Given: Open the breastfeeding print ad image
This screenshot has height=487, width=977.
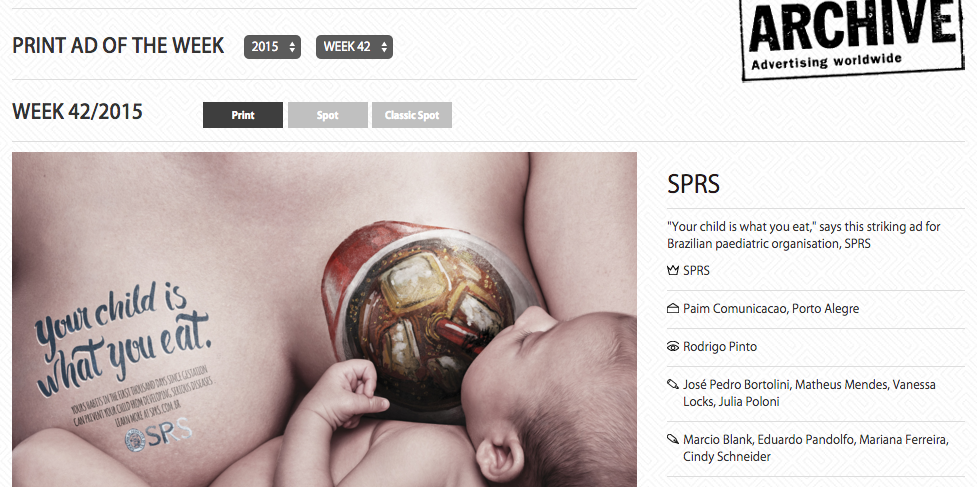Looking at the screenshot, I should click(x=325, y=319).
